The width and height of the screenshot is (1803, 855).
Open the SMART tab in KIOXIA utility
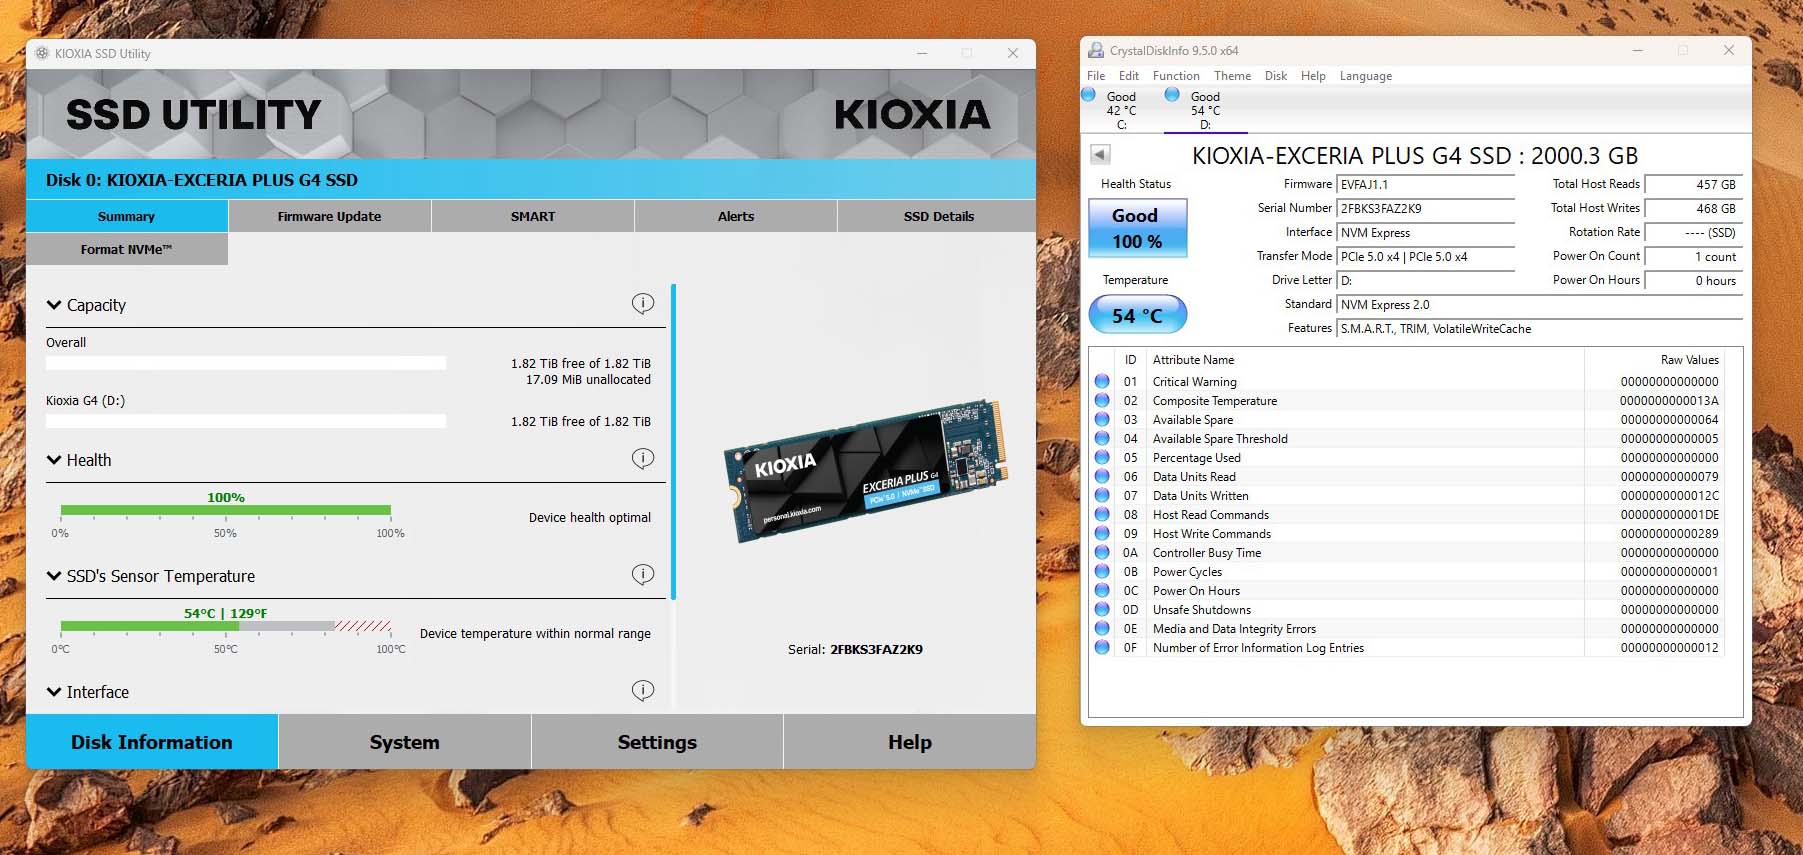pyautogui.click(x=533, y=216)
